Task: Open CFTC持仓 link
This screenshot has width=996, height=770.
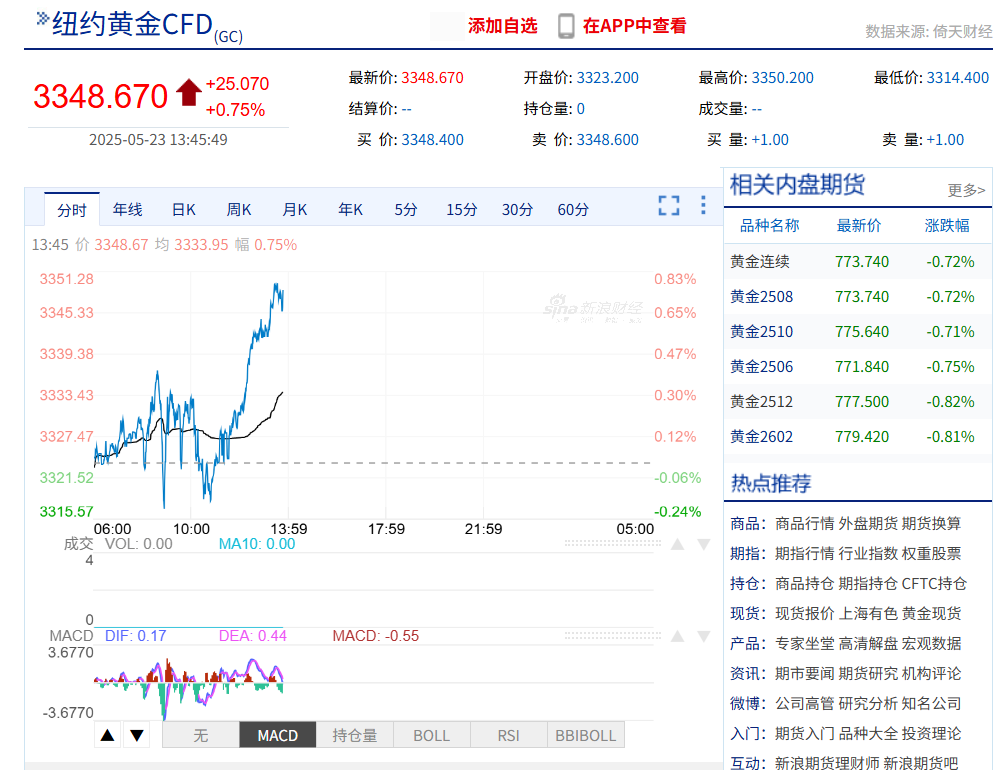Action: (x=934, y=583)
